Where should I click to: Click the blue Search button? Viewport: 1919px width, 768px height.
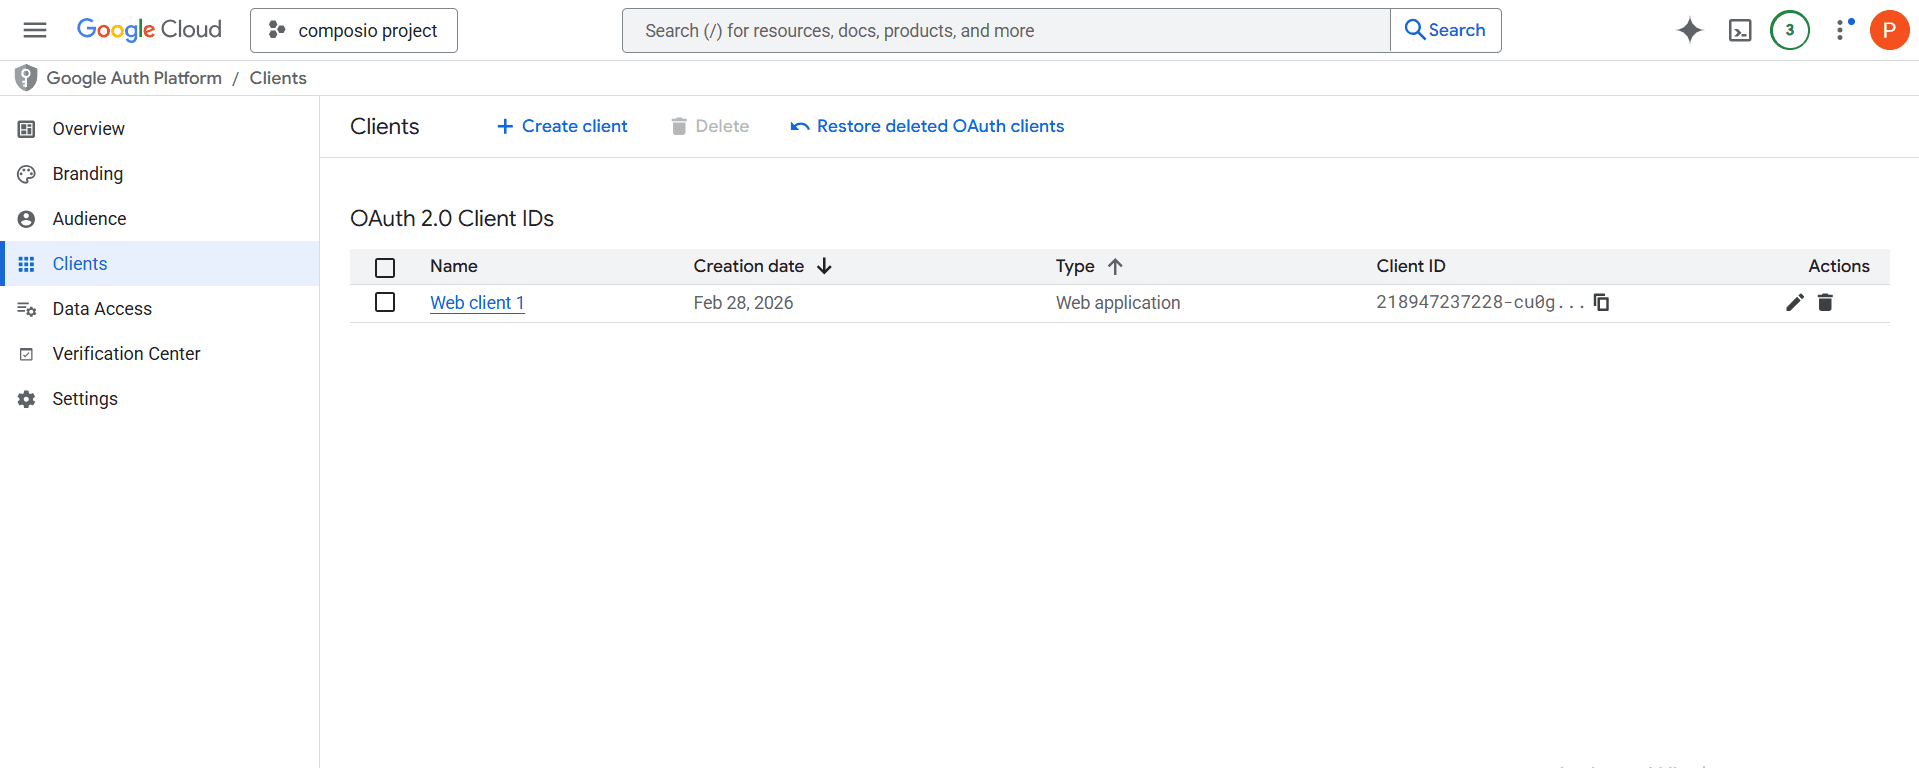point(1446,30)
